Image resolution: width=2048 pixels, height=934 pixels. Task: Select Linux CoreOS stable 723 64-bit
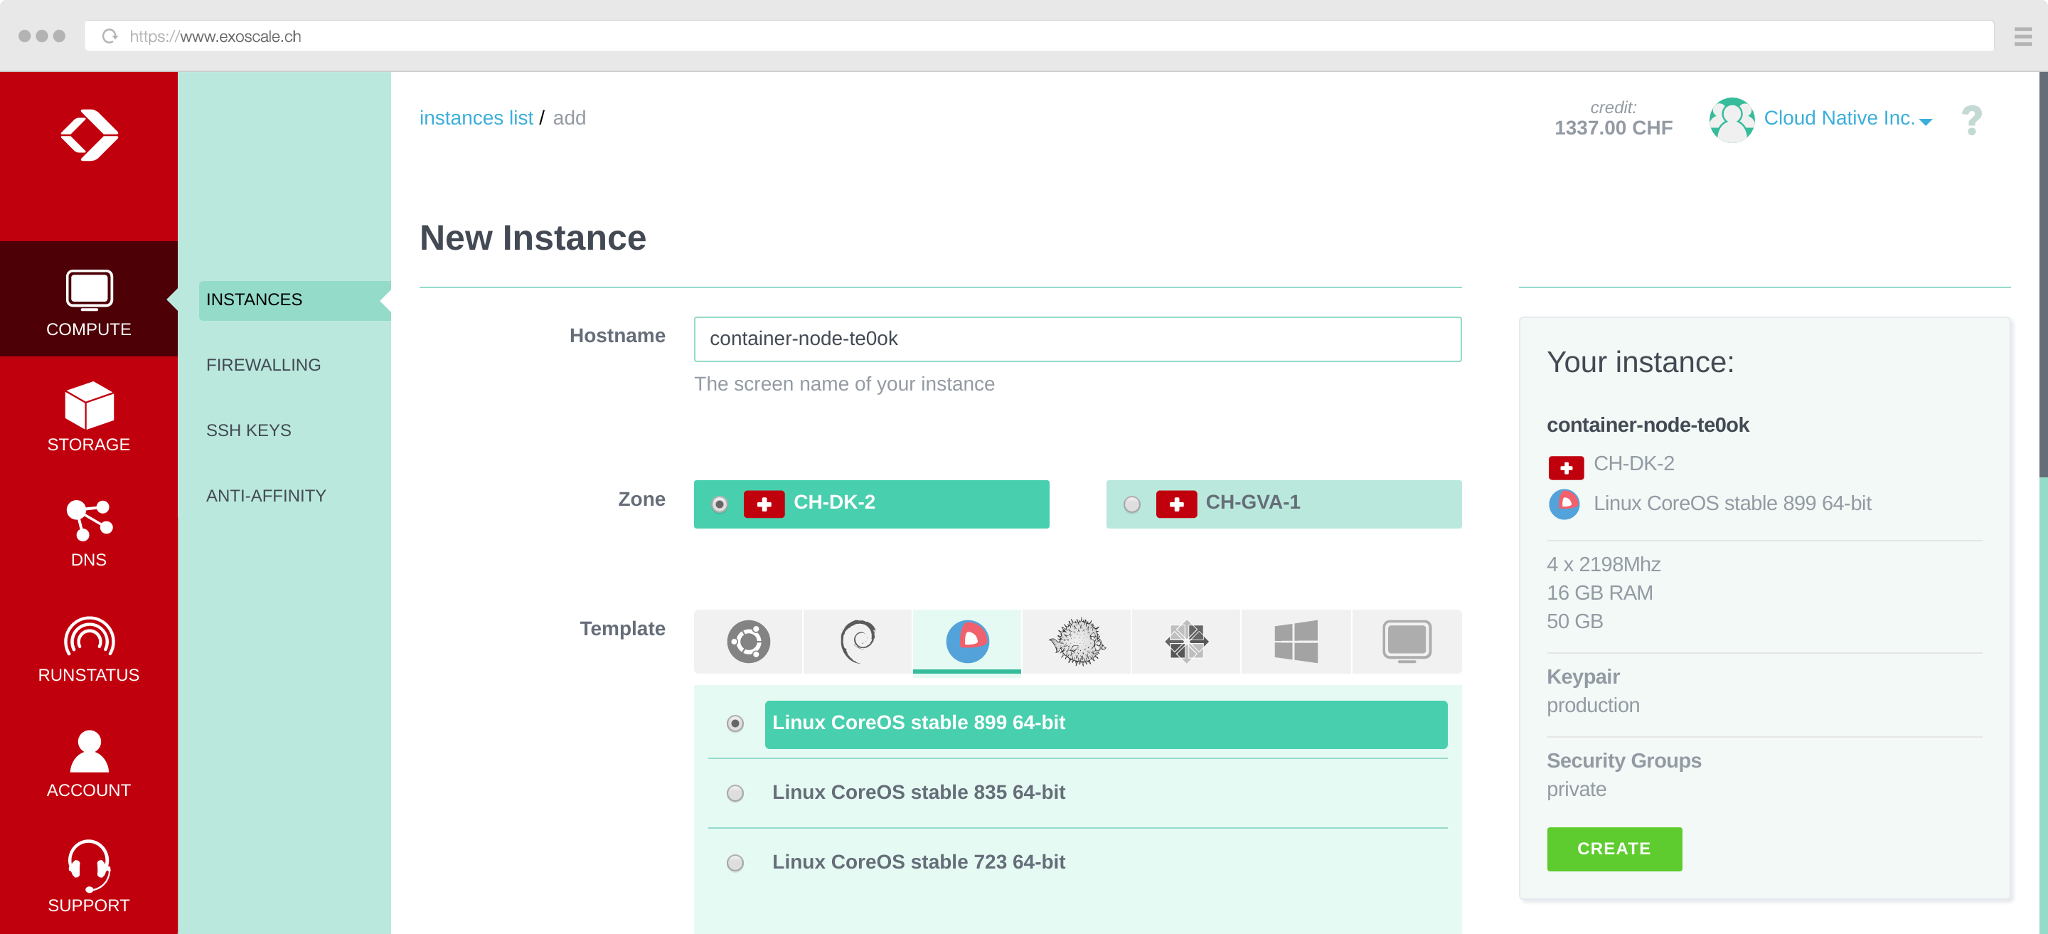coord(918,861)
